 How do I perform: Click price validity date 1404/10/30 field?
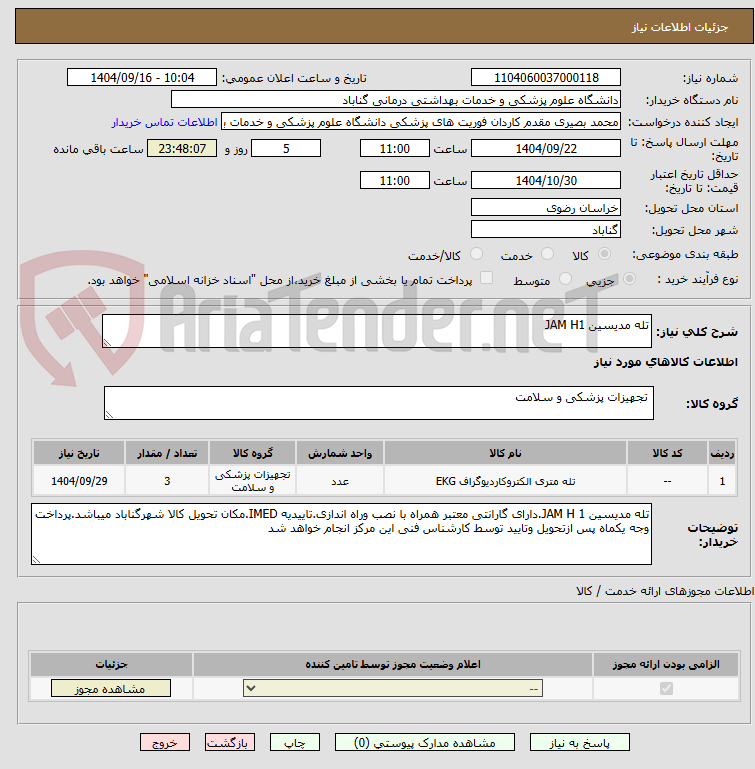546,180
